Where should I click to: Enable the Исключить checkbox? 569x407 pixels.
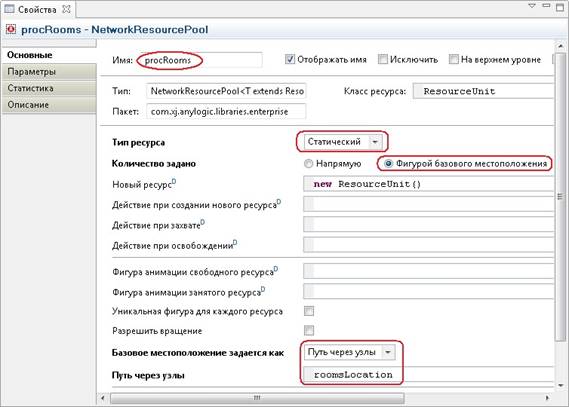tap(382, 59)
